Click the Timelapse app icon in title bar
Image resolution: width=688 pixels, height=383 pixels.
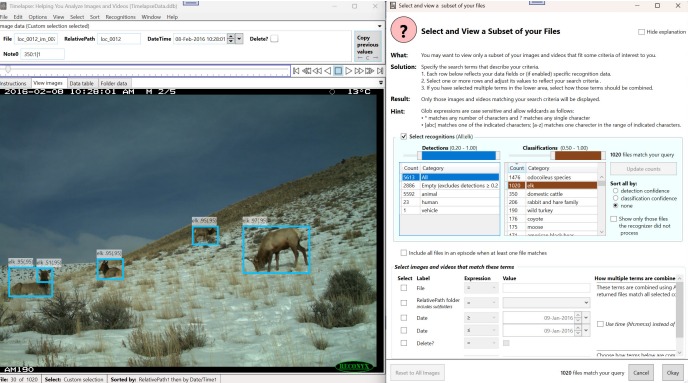click(x=4, y=6)
